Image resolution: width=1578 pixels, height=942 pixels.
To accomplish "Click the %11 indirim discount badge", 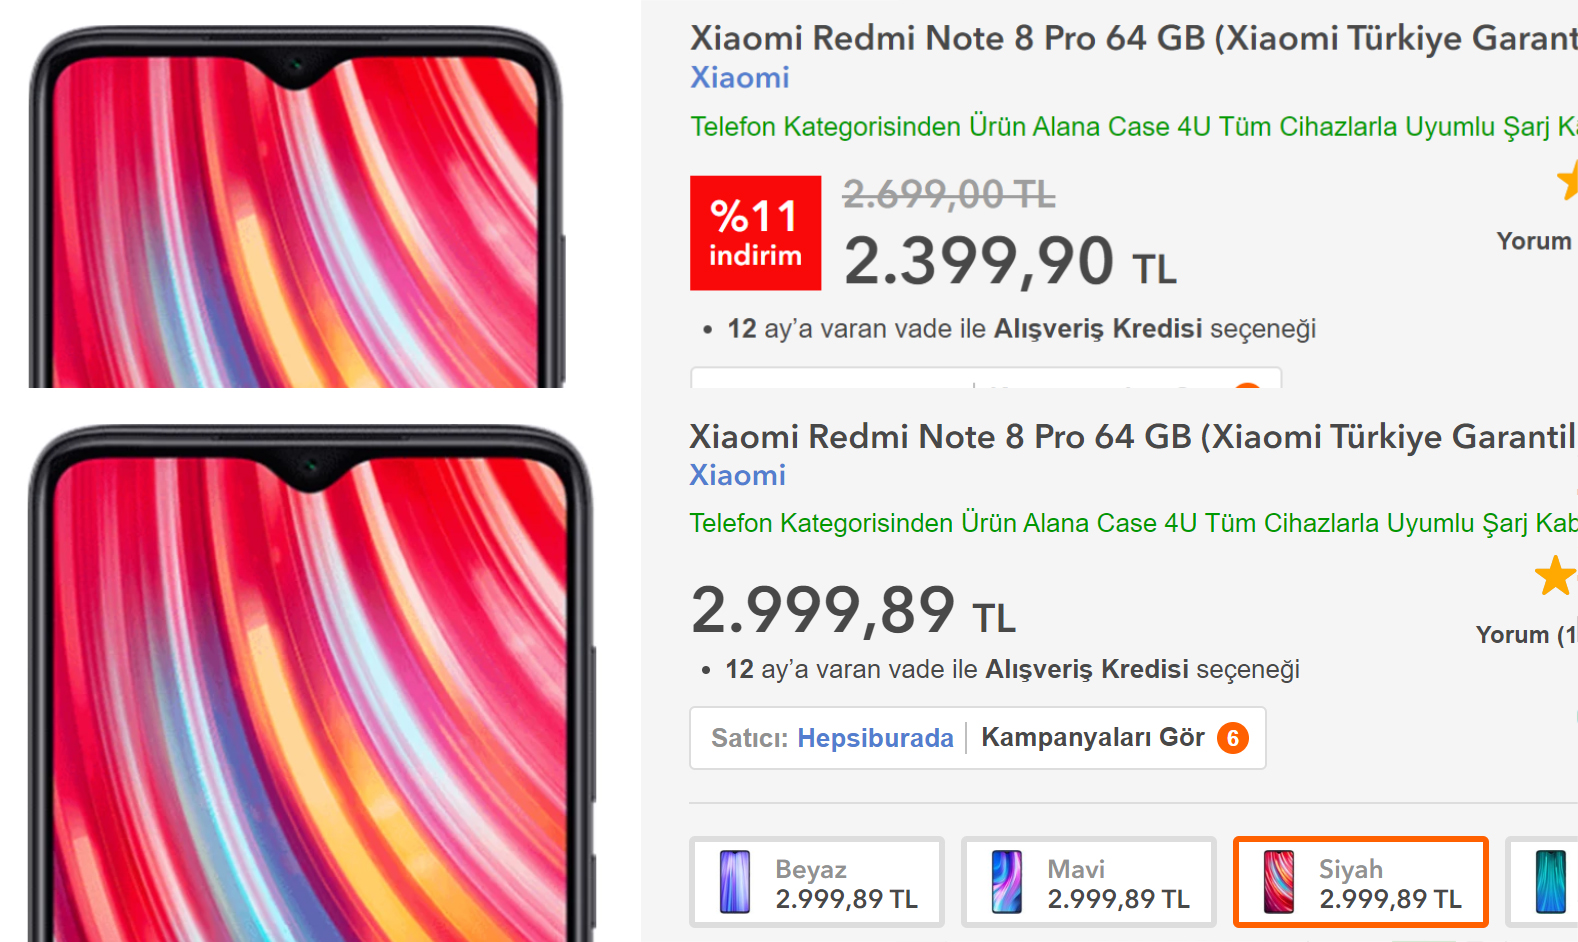I will 756,233.
